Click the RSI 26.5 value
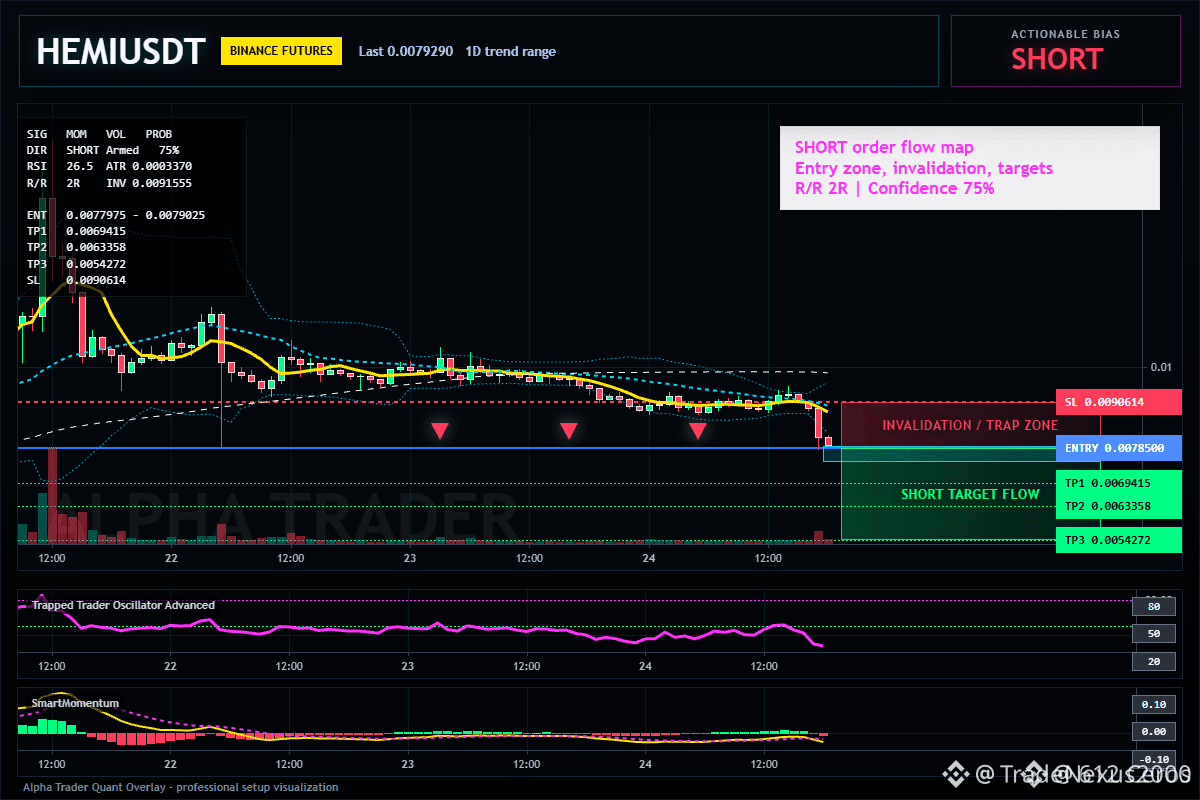Viewport: 1200px width, 800px height. (x=80, y=166)
